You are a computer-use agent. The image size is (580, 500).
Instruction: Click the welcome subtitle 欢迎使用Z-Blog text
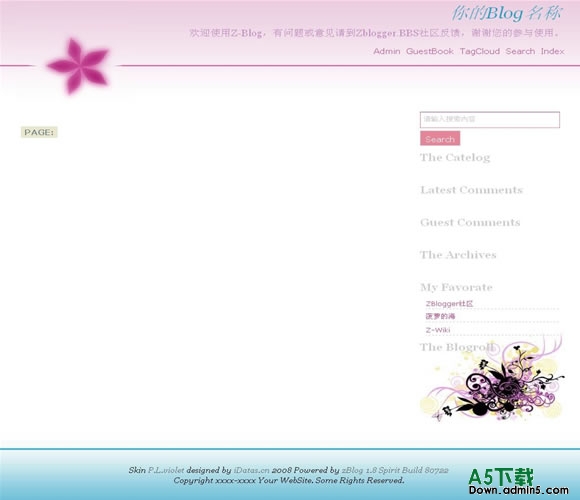click(x=375, y=33)
